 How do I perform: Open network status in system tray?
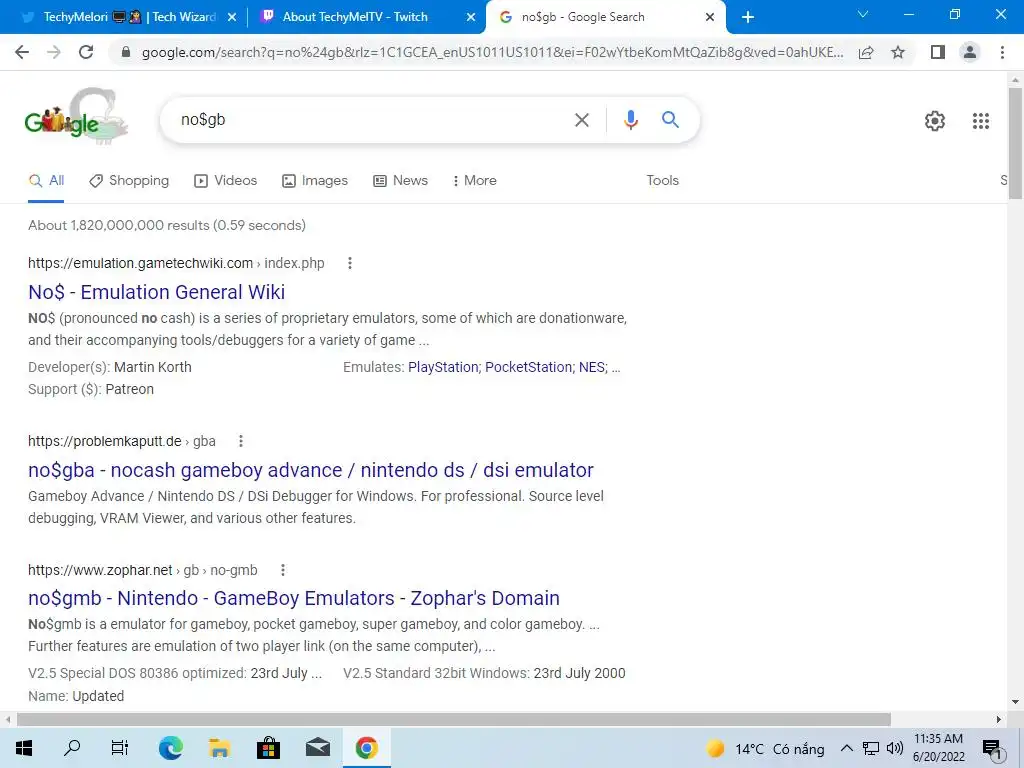[x=871, y=748]
